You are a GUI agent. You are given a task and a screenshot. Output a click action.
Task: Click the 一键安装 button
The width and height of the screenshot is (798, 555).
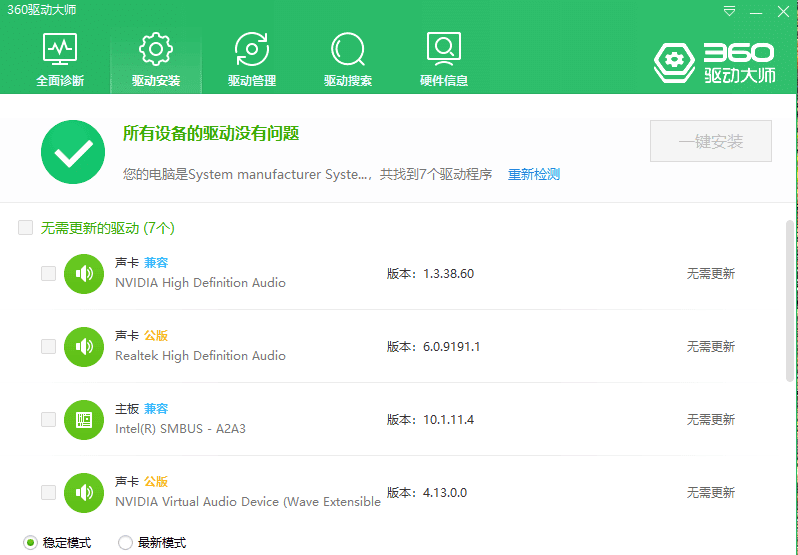[711, 141]
